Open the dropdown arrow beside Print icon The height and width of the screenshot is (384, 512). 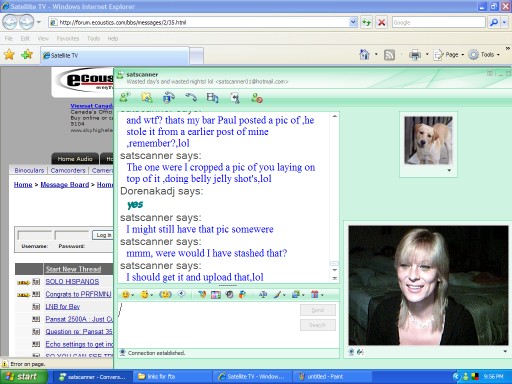point(427,54)
